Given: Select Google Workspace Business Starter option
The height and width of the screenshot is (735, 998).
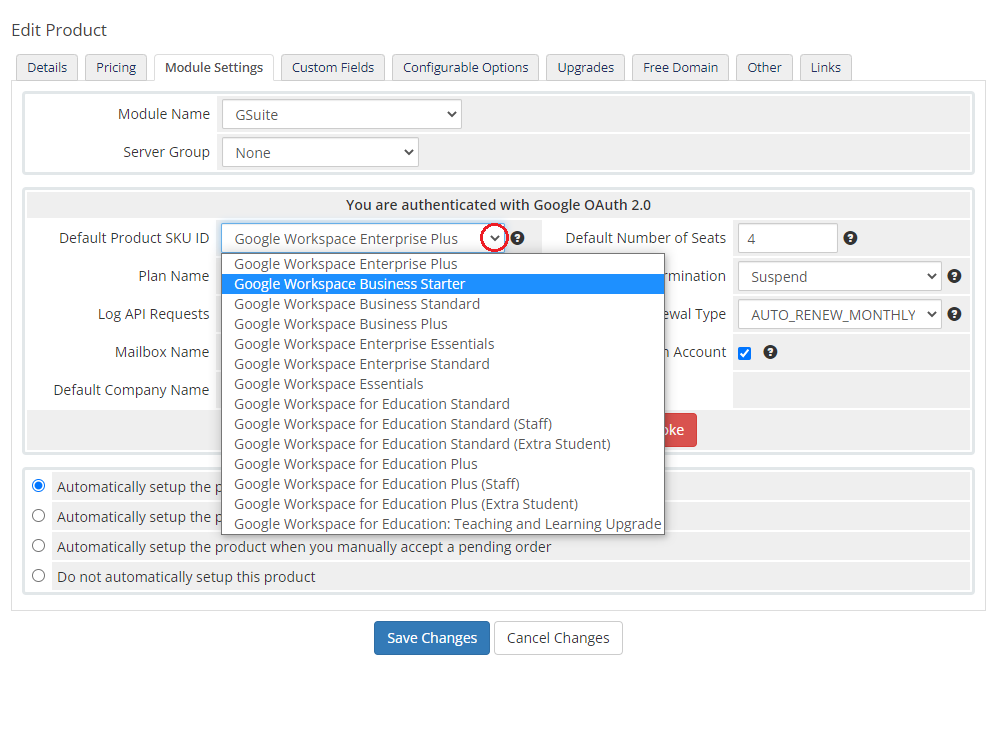Looking at the screenshot, I should 442,284.
